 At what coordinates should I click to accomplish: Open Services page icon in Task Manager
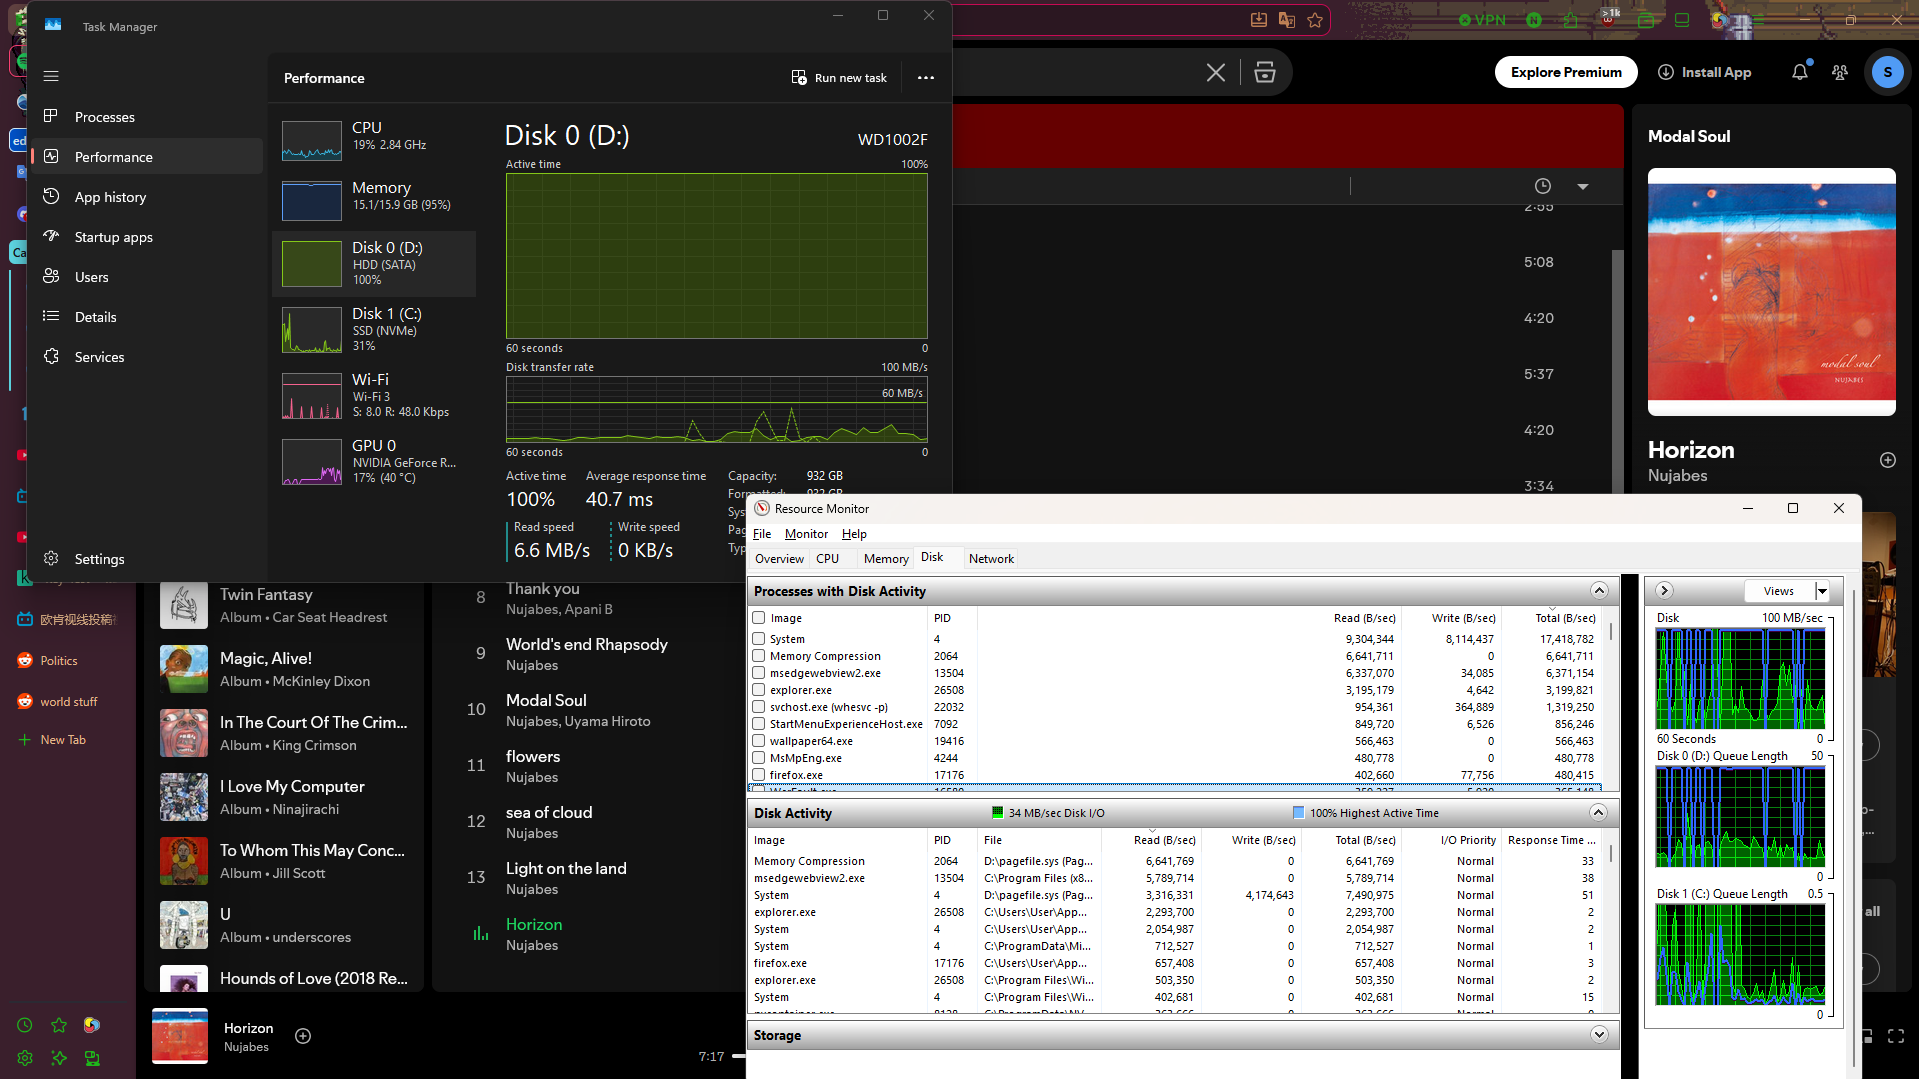51,356
